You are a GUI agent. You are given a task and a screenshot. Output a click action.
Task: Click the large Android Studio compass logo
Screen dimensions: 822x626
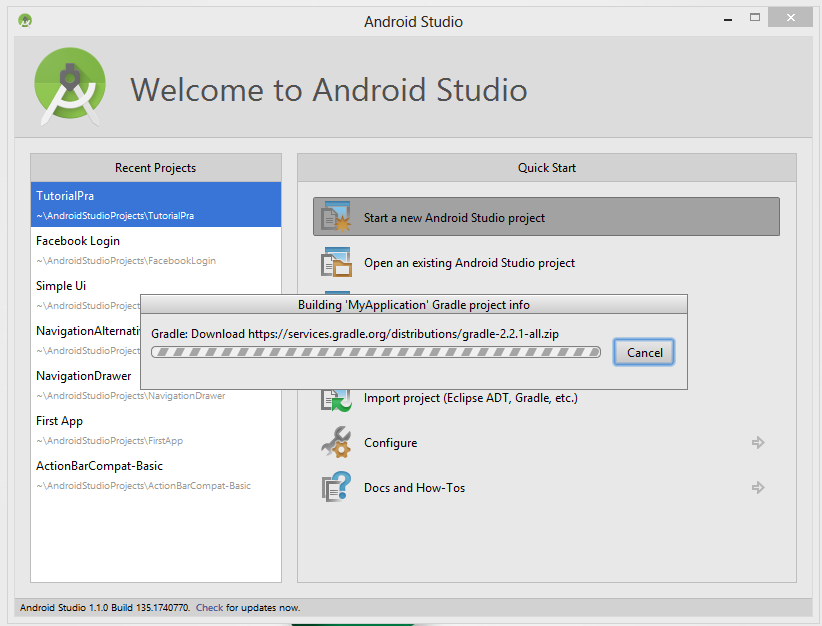70,87
